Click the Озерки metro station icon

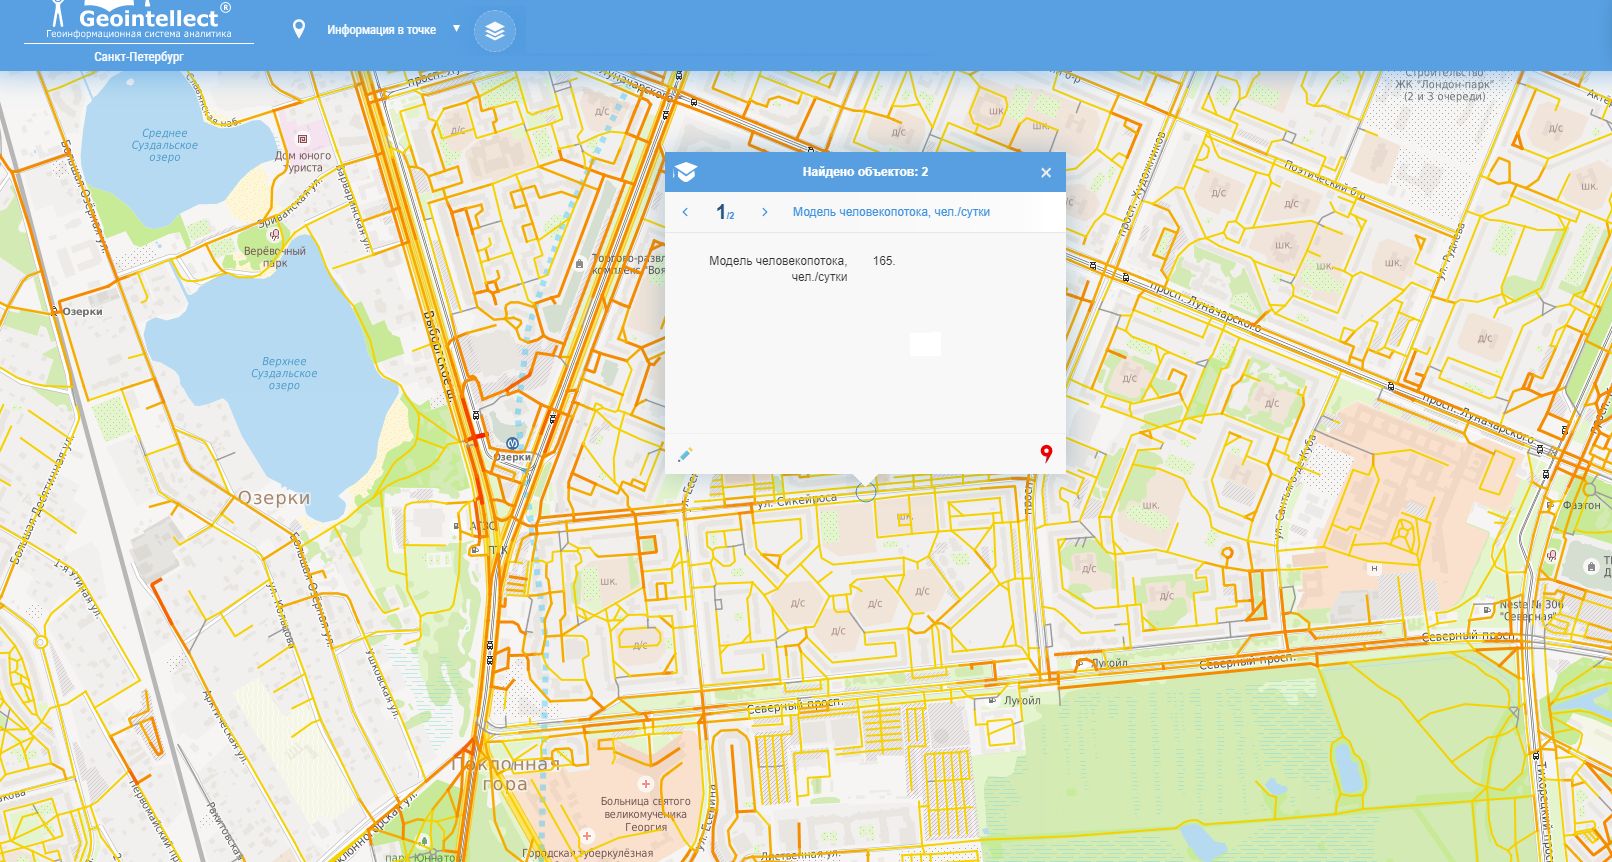point(512,443)
